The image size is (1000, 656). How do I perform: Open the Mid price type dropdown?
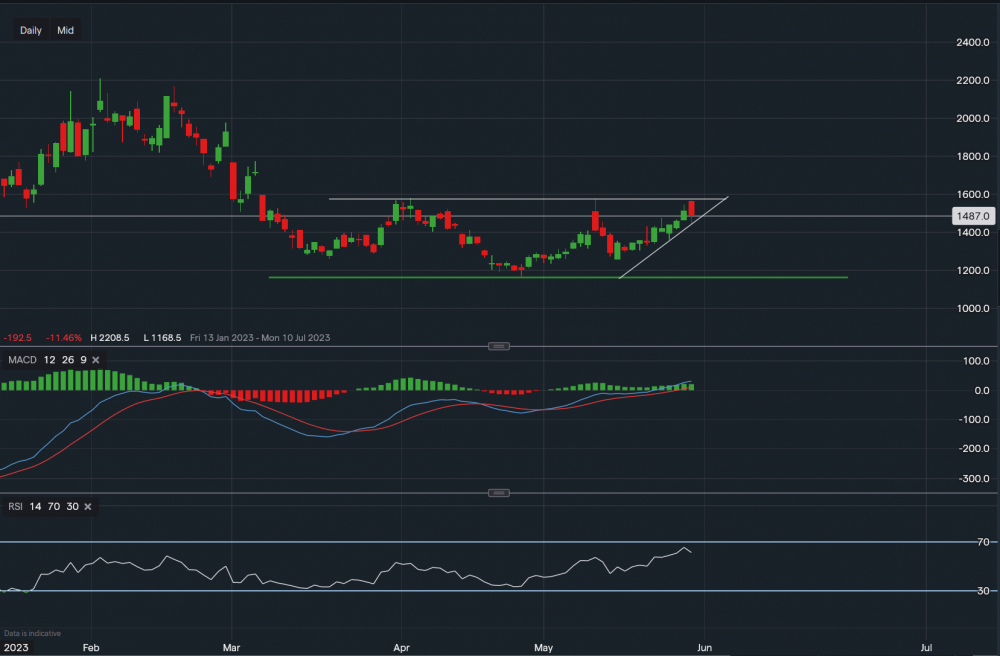click(x=65, y=30)
